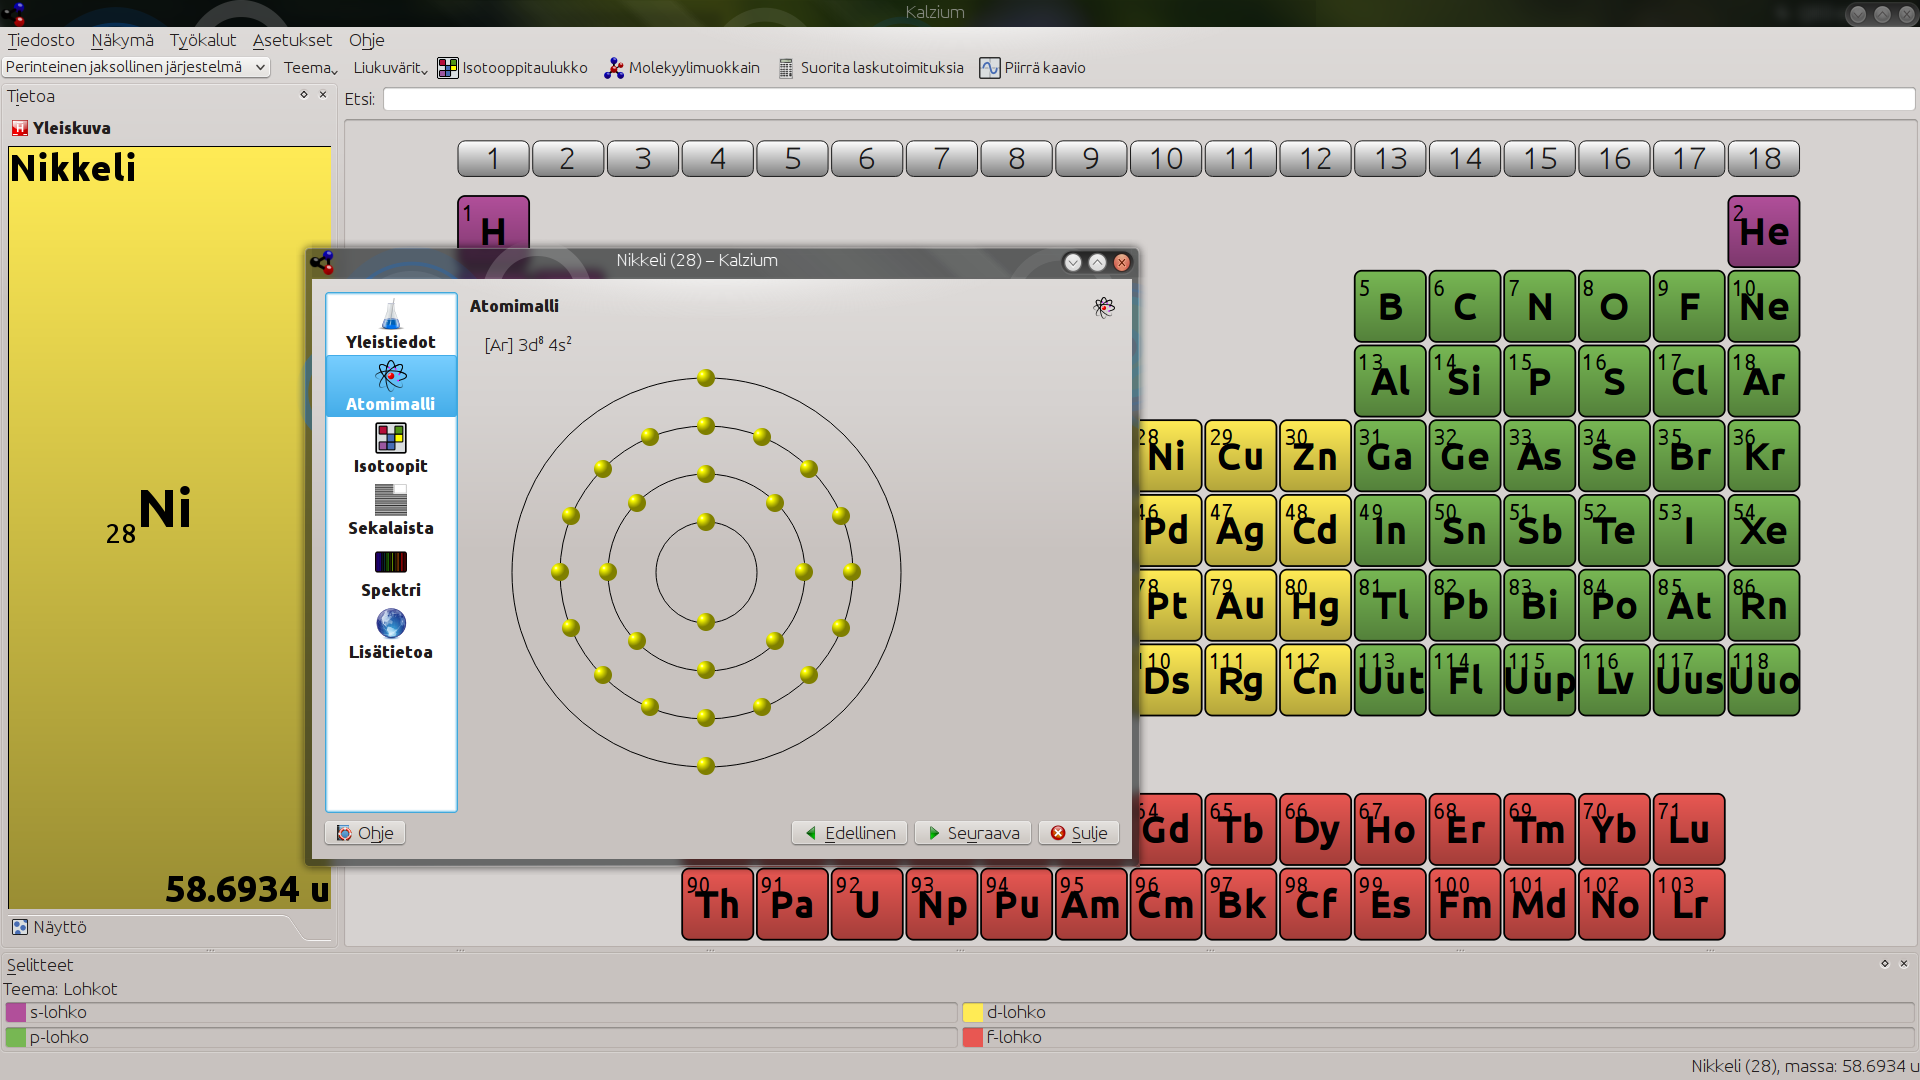
Task: Click the [Ar] 3d8 4s2 electron configuration
Action: point(528,344)
